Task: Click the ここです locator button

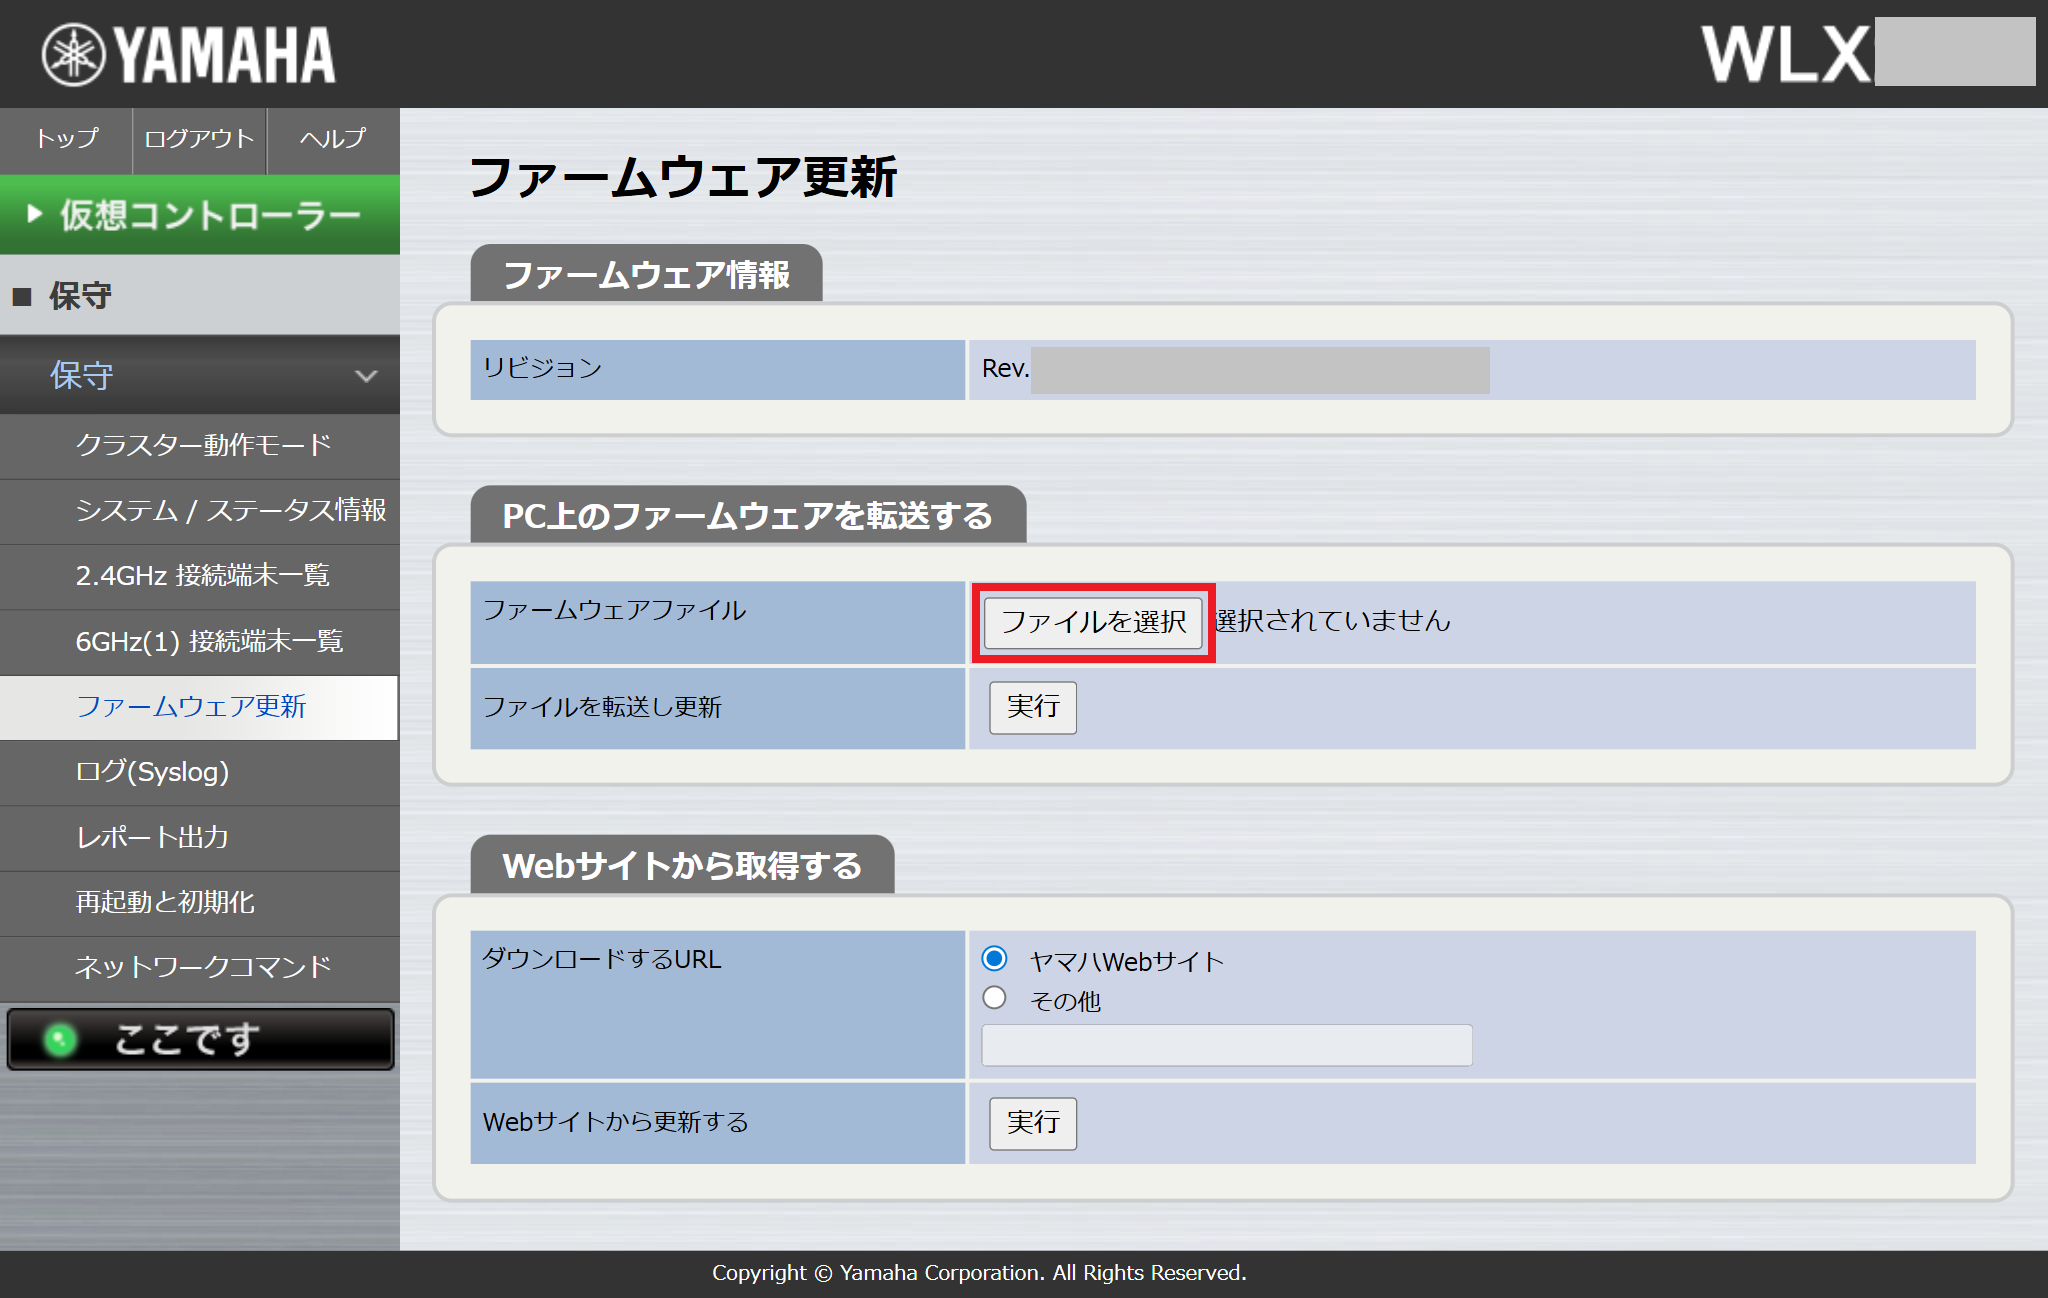Action: (200, 1039)
